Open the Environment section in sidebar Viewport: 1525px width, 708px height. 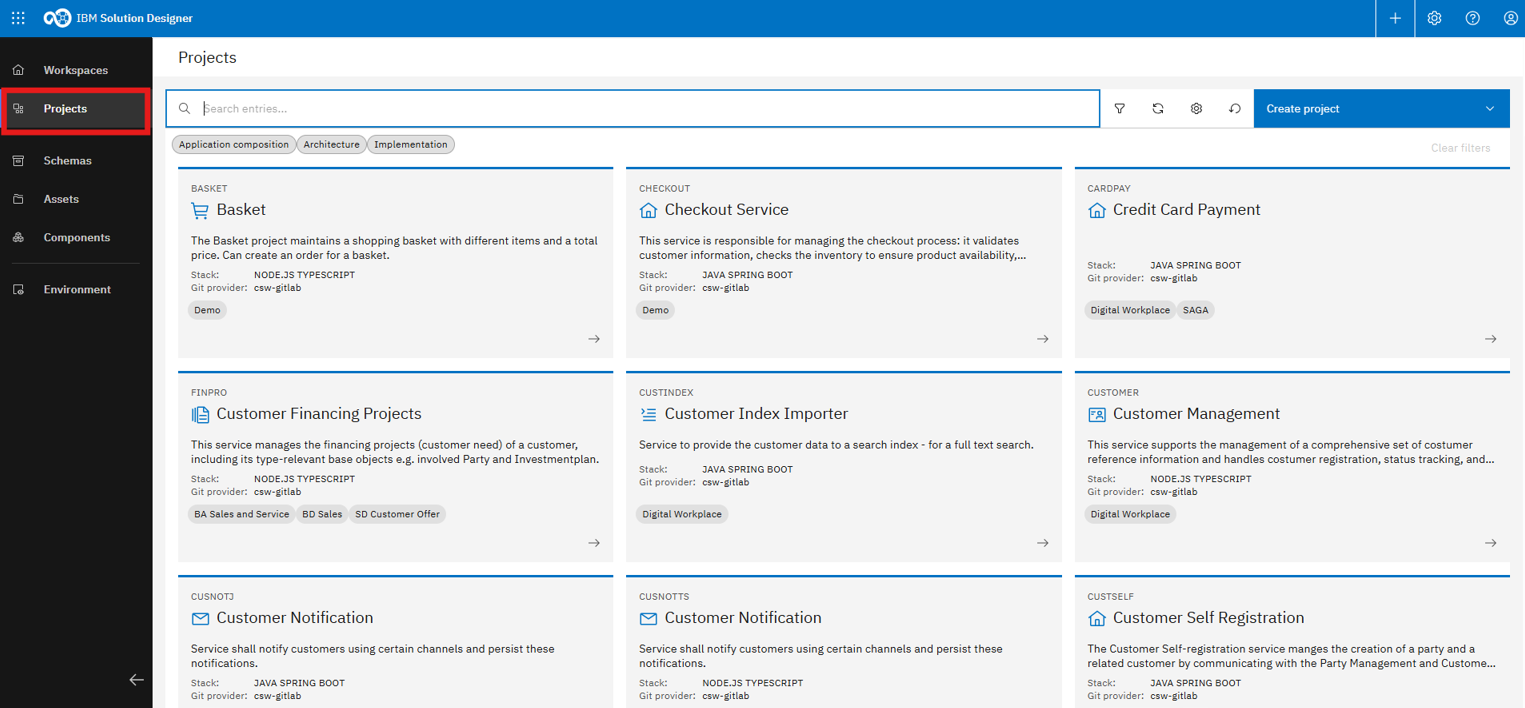[77, 290]
